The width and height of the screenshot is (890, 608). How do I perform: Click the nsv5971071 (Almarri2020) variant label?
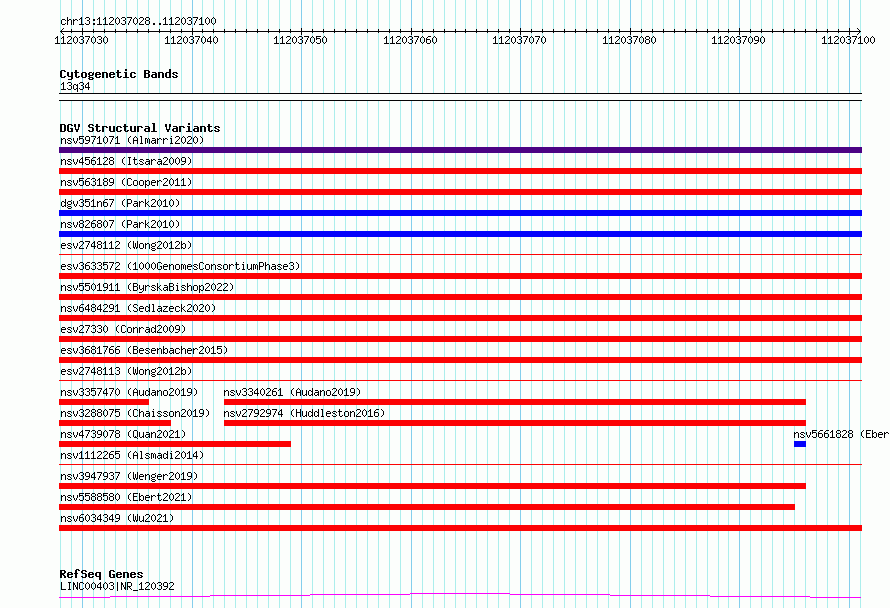(x=132, y=140)
